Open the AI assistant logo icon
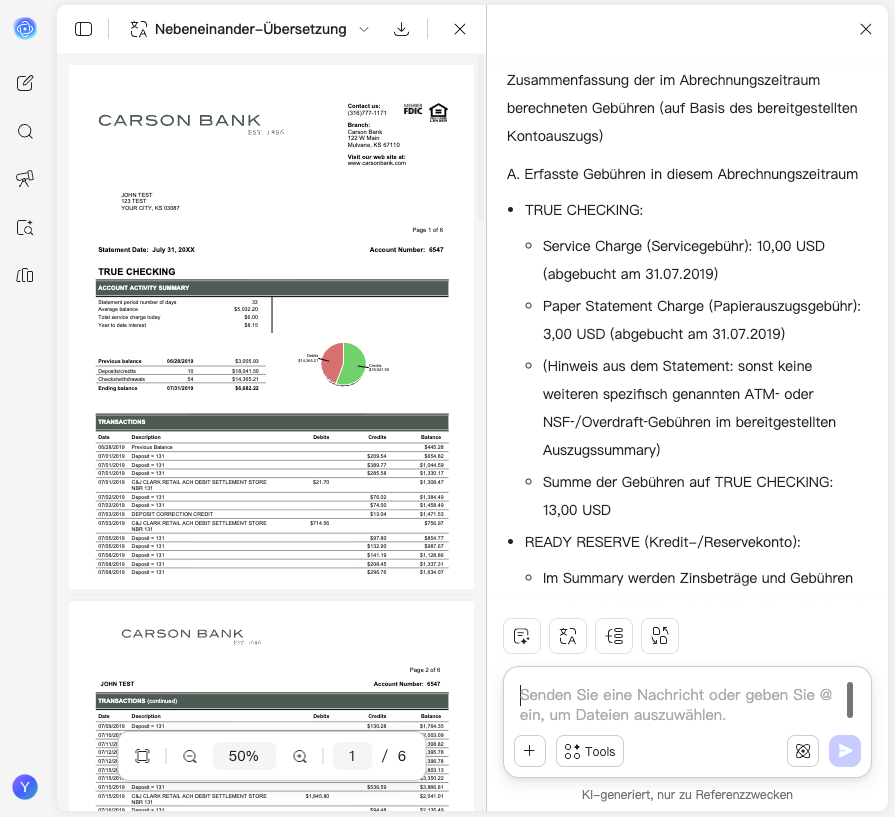 (25, 28)
